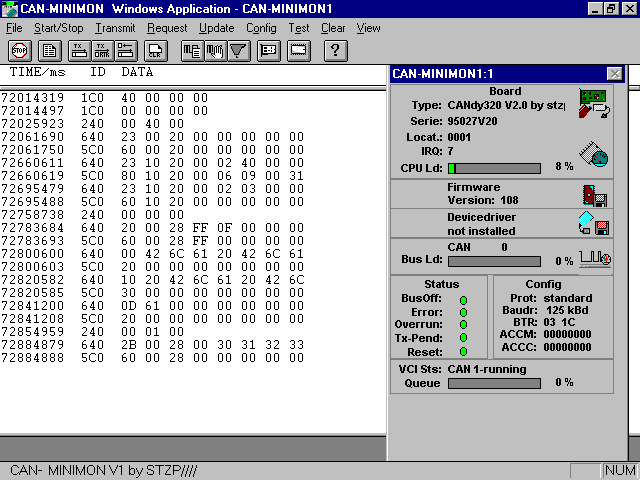Click the Baudr value 125 kBd
The width and height of the screenshot is (640, 480).
(x=567, y=310)
